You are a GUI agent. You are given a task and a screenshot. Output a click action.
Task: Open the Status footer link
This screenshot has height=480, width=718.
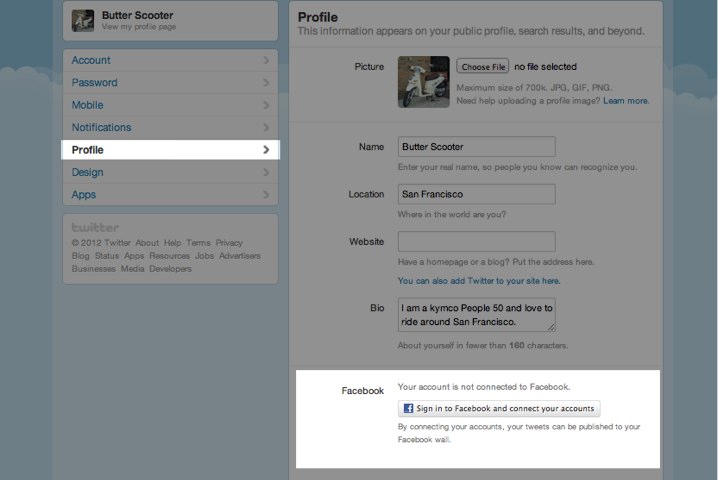[107, 256]
